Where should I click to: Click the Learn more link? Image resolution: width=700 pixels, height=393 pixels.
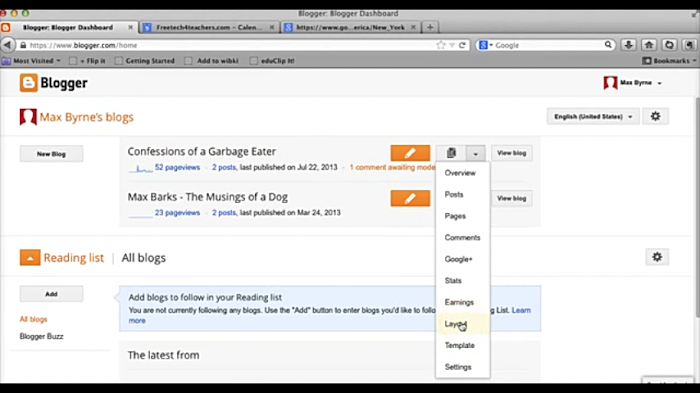521,310
